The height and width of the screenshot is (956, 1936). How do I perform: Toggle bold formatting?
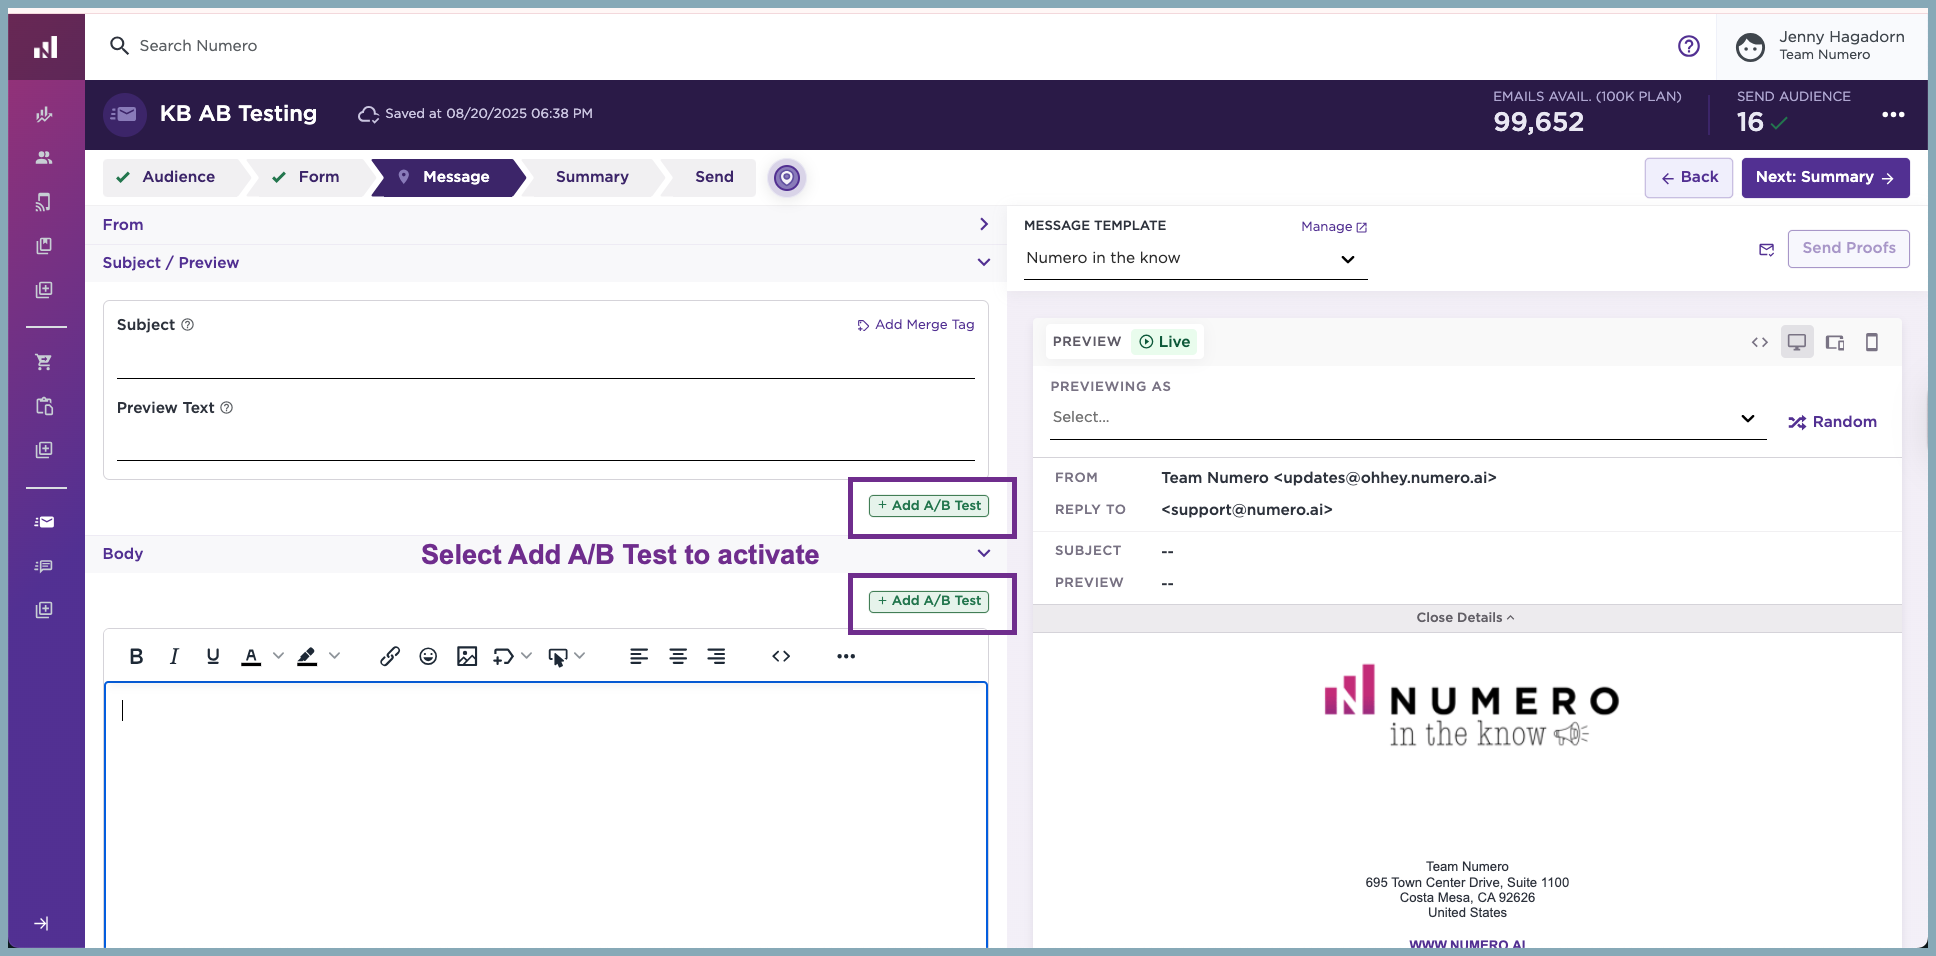click(x=137, y=656)
